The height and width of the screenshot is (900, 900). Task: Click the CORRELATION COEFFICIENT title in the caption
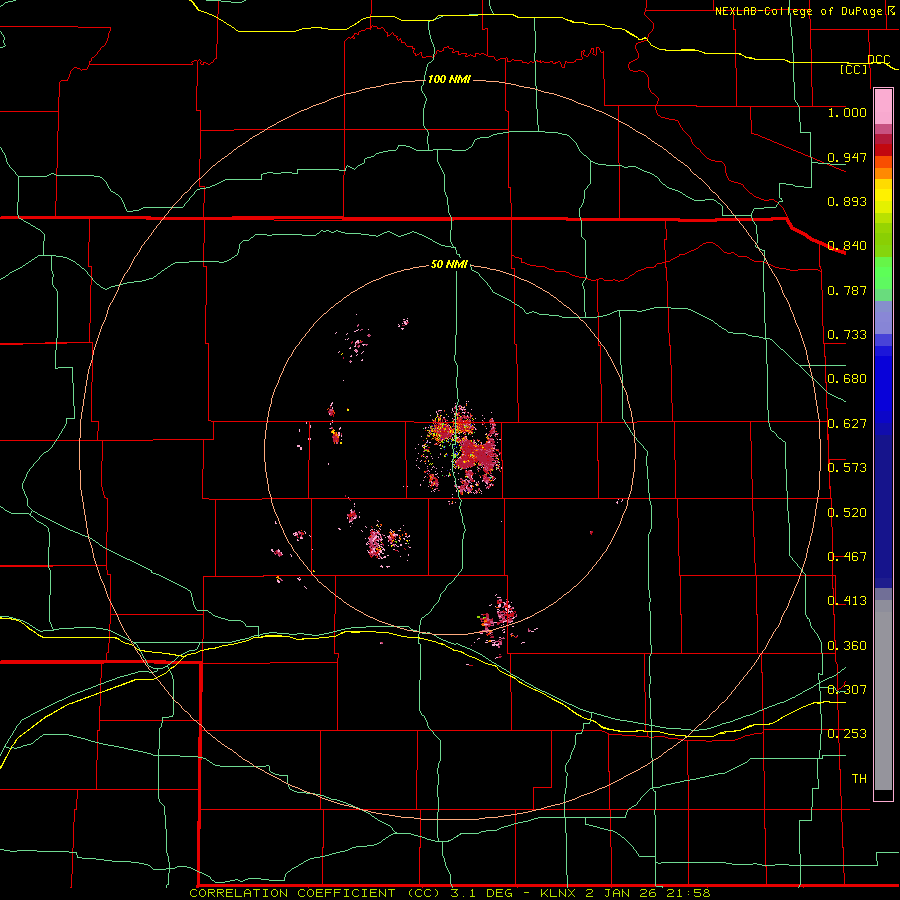tap(292, 893)
